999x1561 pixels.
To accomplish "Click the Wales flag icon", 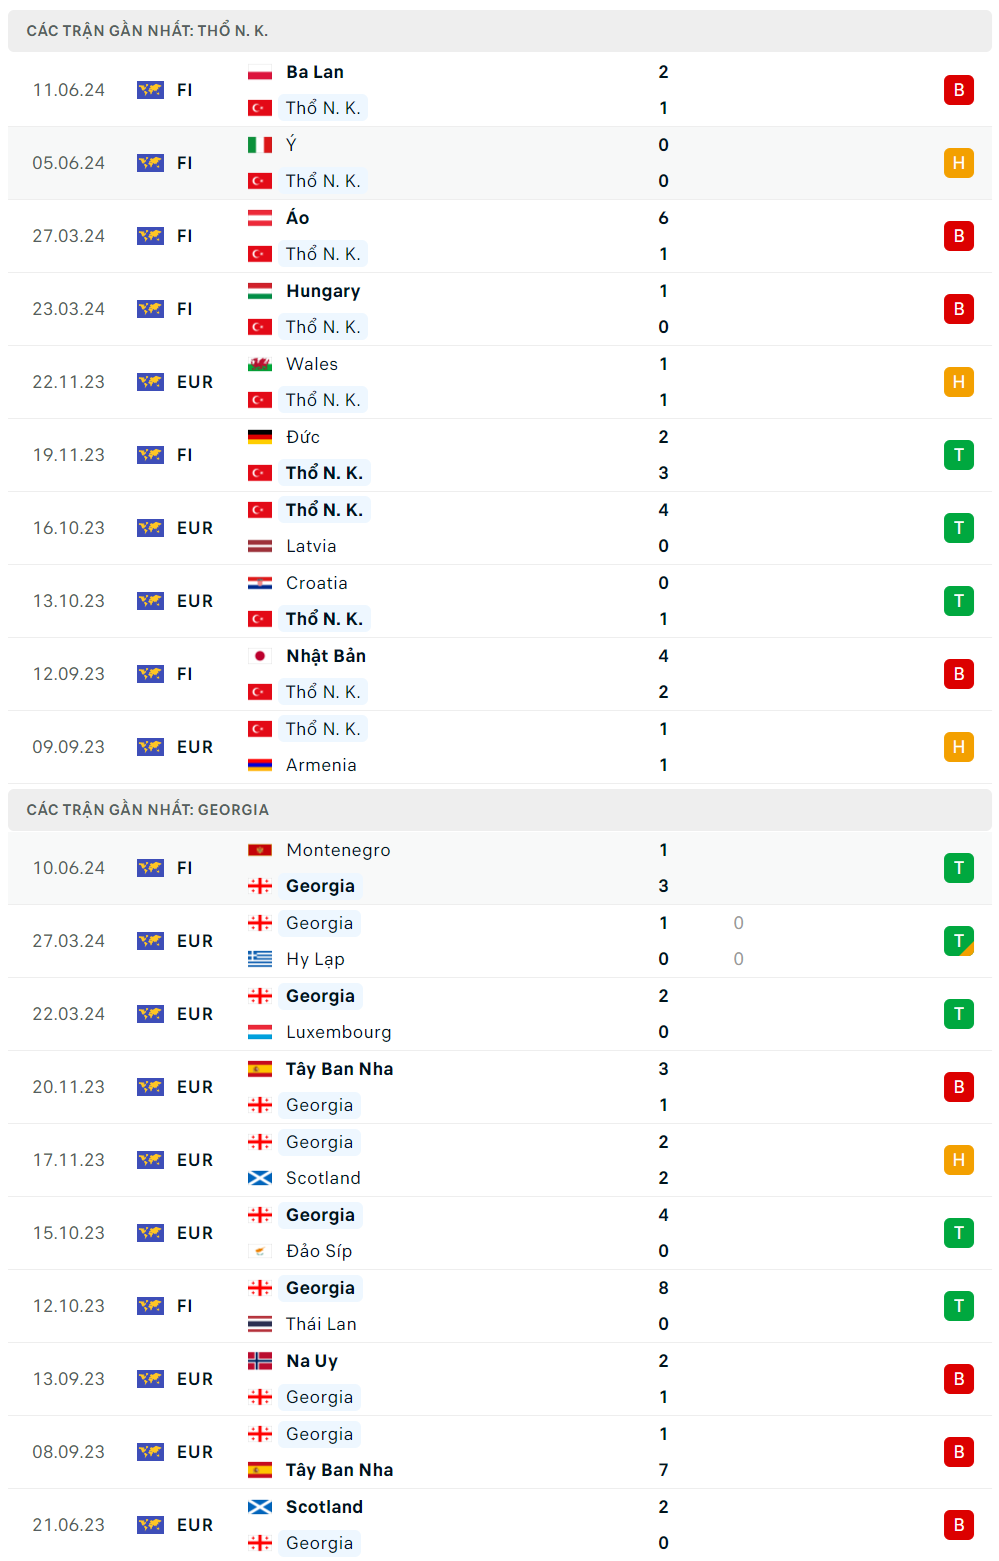I will (260, 364).
